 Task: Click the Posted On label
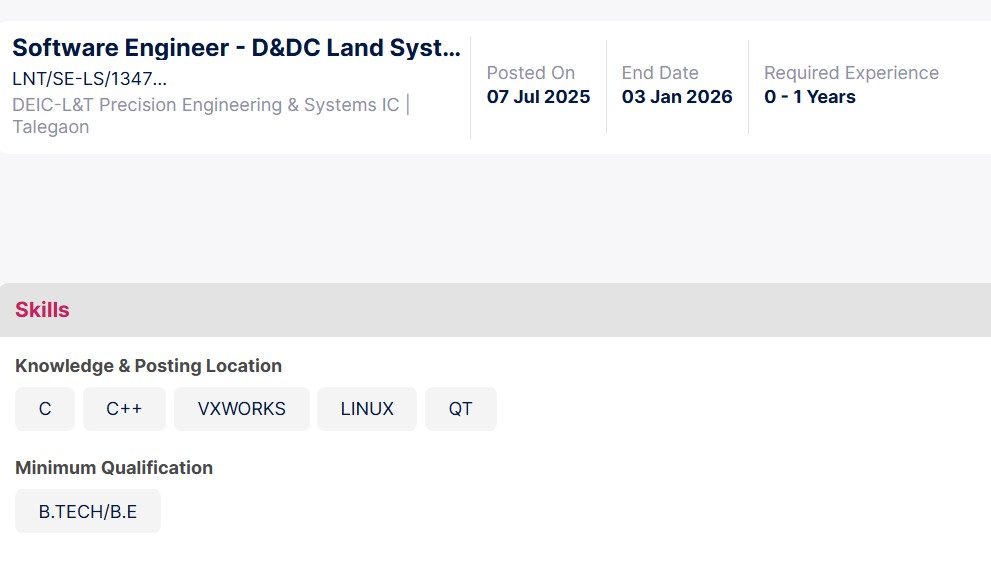(531, 73)
